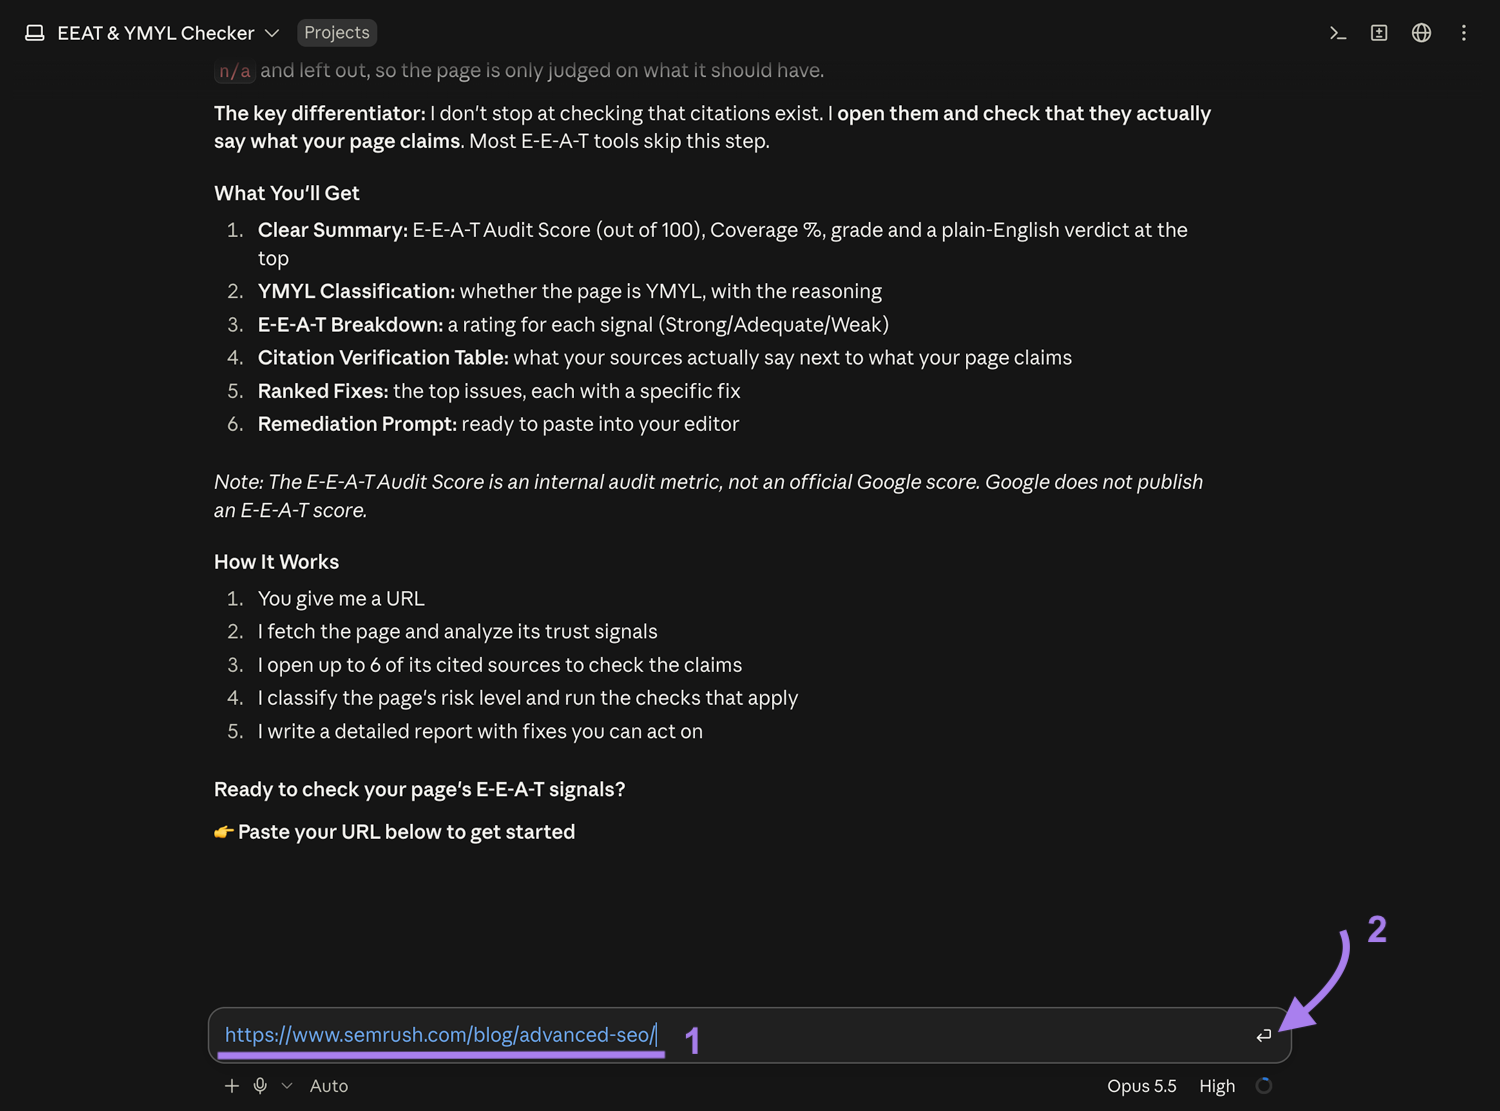
Task: Focus the message input field
Action: 750,1035
